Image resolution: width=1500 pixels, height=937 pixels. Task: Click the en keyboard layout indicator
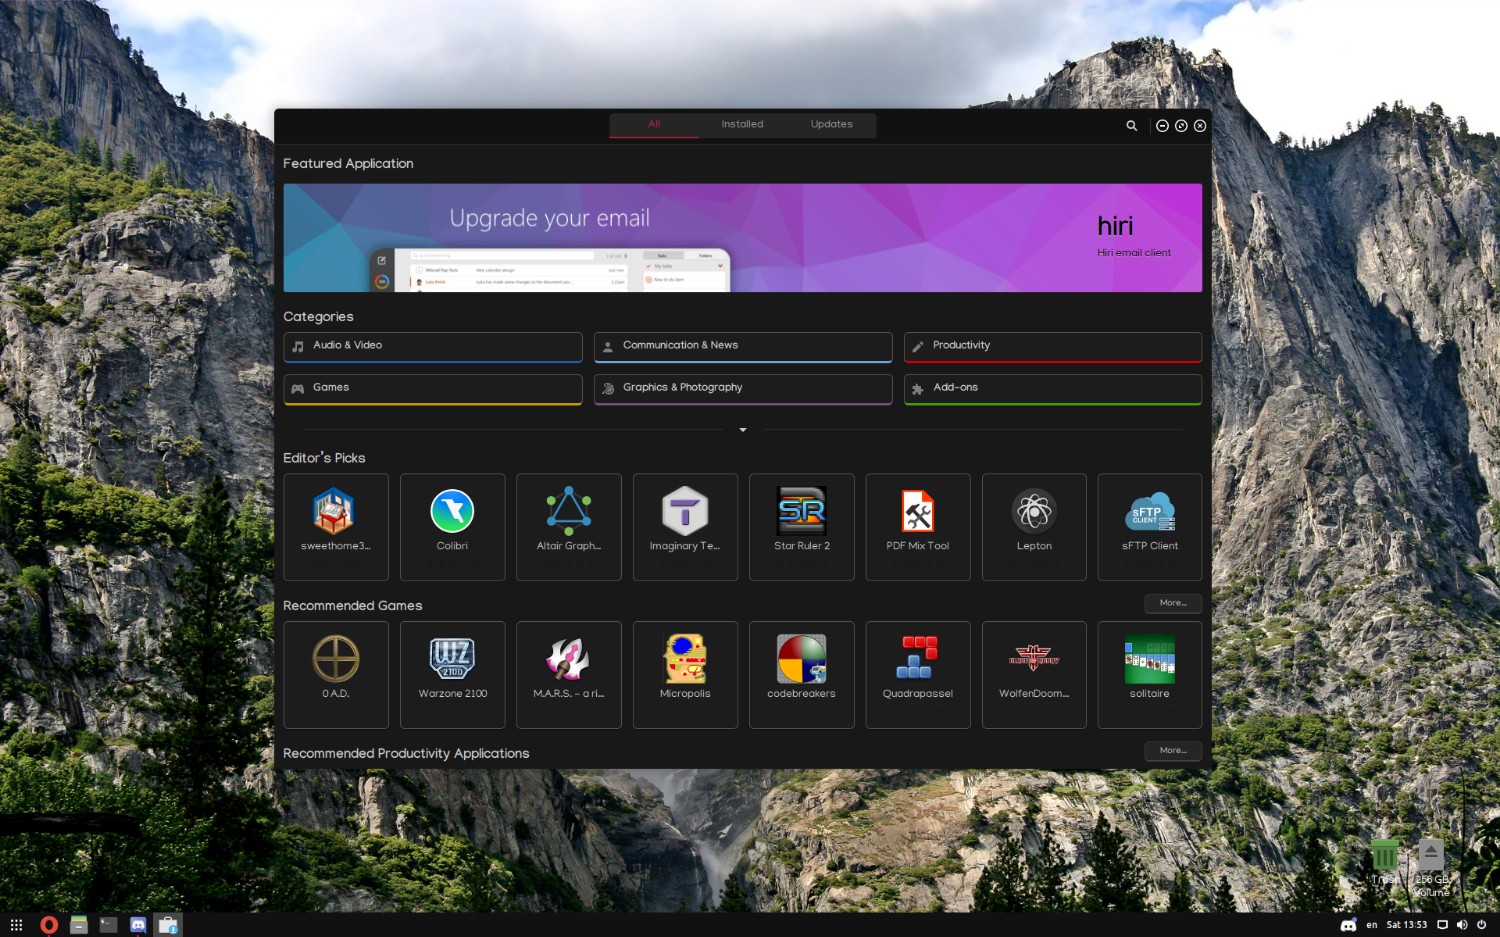pyautogui.click(x=1372, y=925)
